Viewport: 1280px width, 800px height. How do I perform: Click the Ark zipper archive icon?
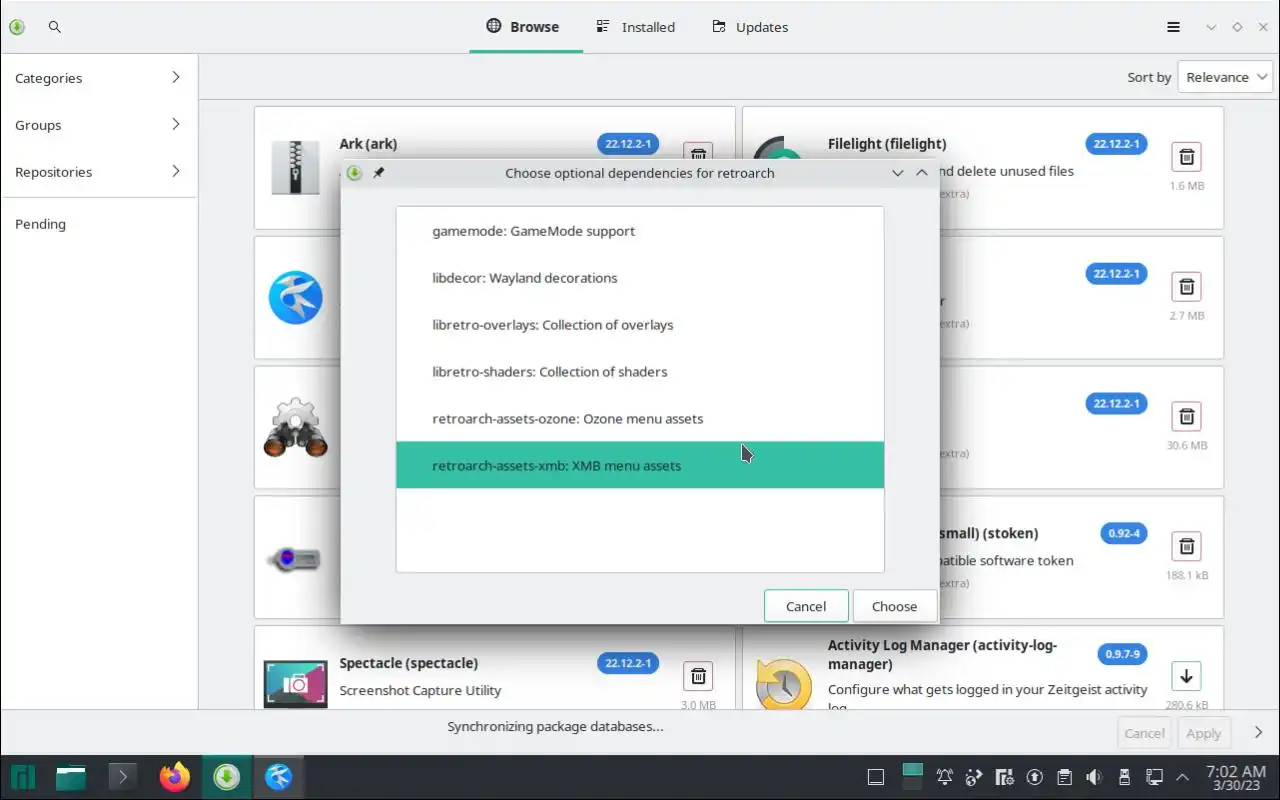click(x=295, y=167)
